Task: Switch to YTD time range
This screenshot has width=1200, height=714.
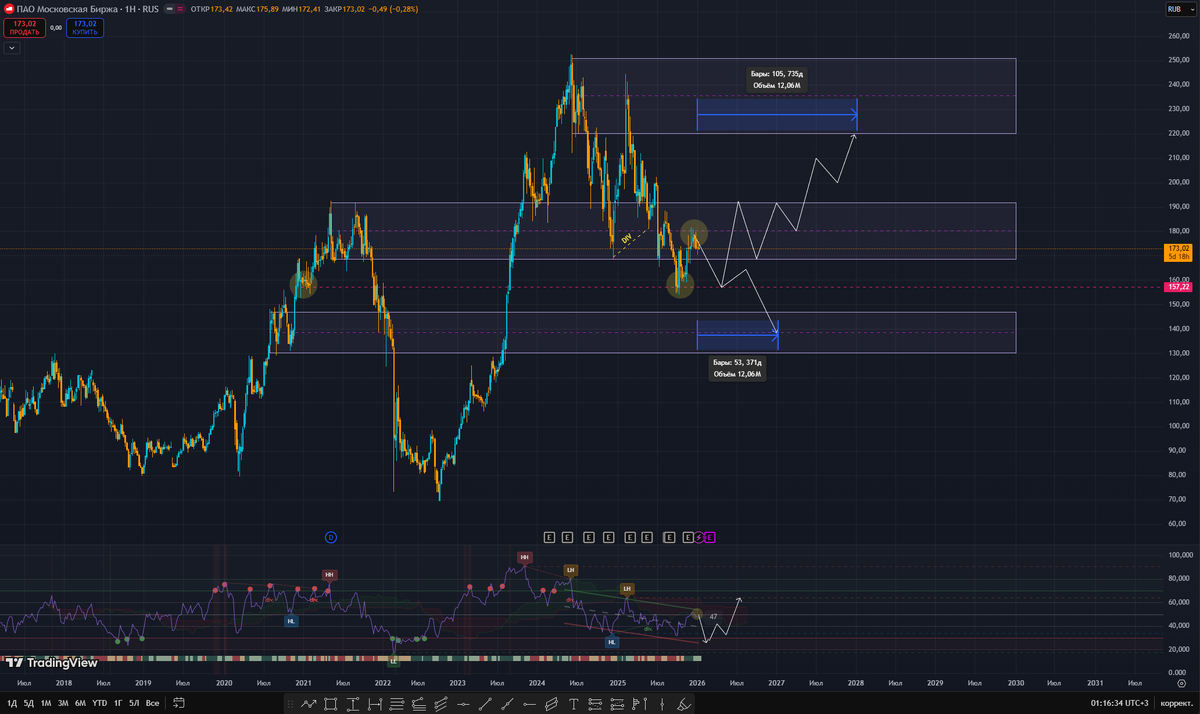Action: pos(100,703)
